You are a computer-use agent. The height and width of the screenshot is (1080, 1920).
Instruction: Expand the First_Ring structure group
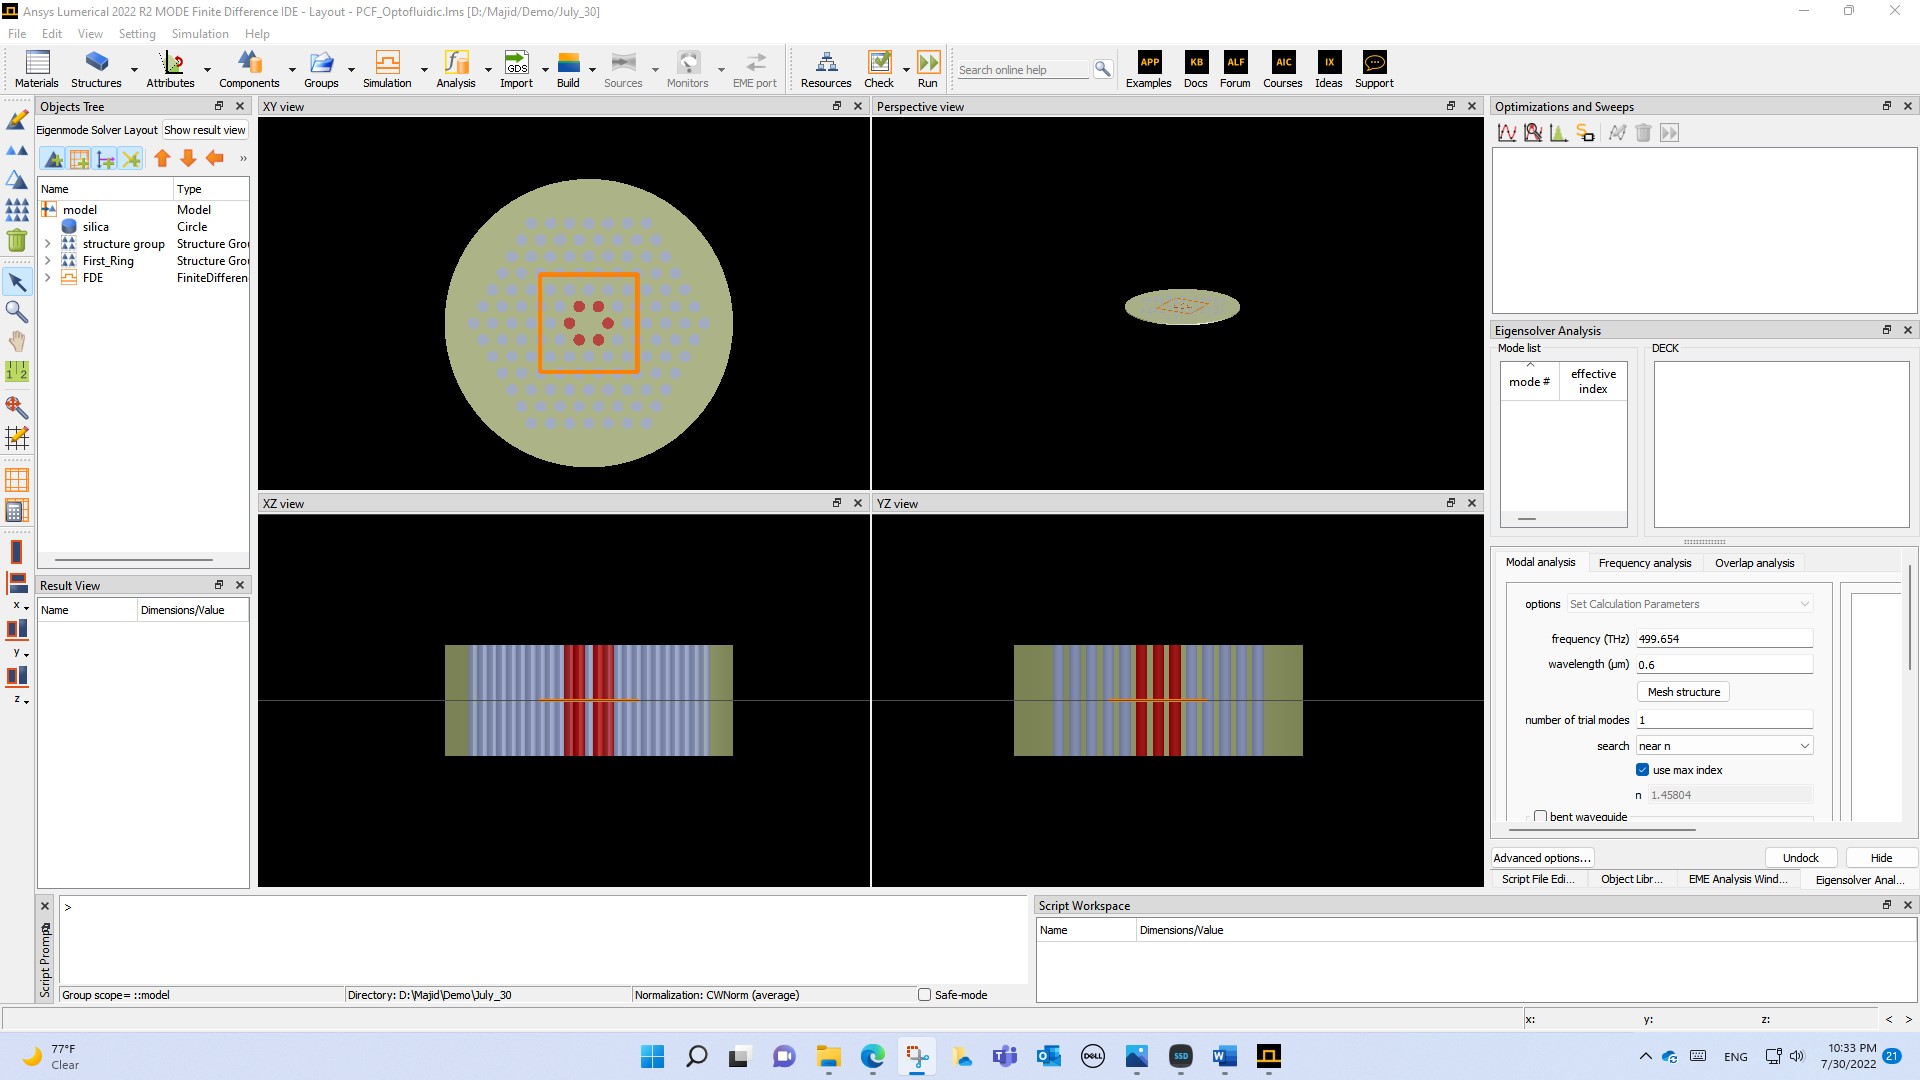(x=48, y=261)
